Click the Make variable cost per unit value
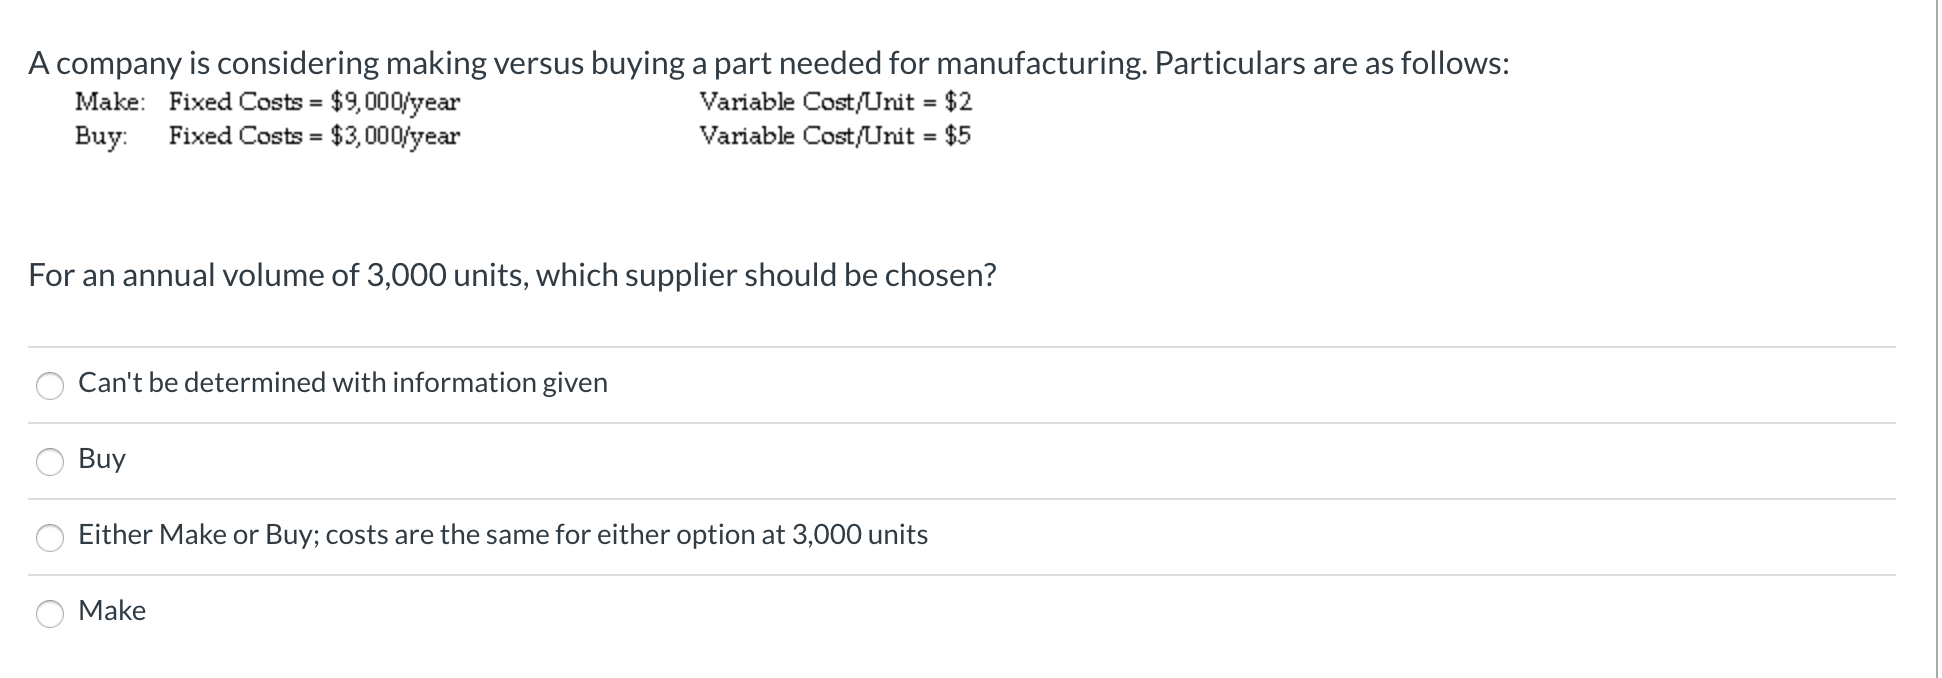The height and width of the screenshot is (678, 1942). click(960, 100)
